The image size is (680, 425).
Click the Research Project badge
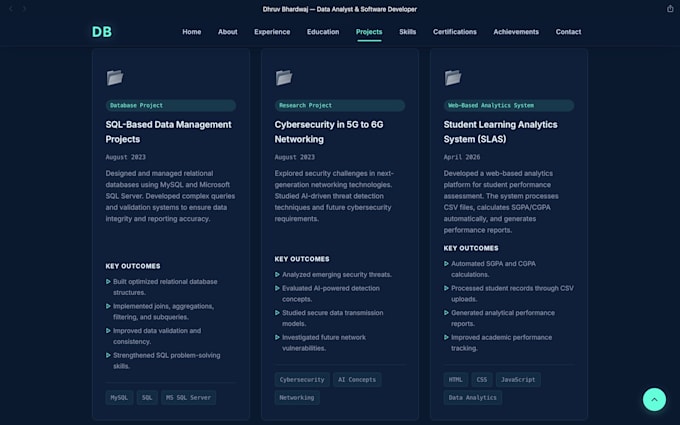point(340,105)
